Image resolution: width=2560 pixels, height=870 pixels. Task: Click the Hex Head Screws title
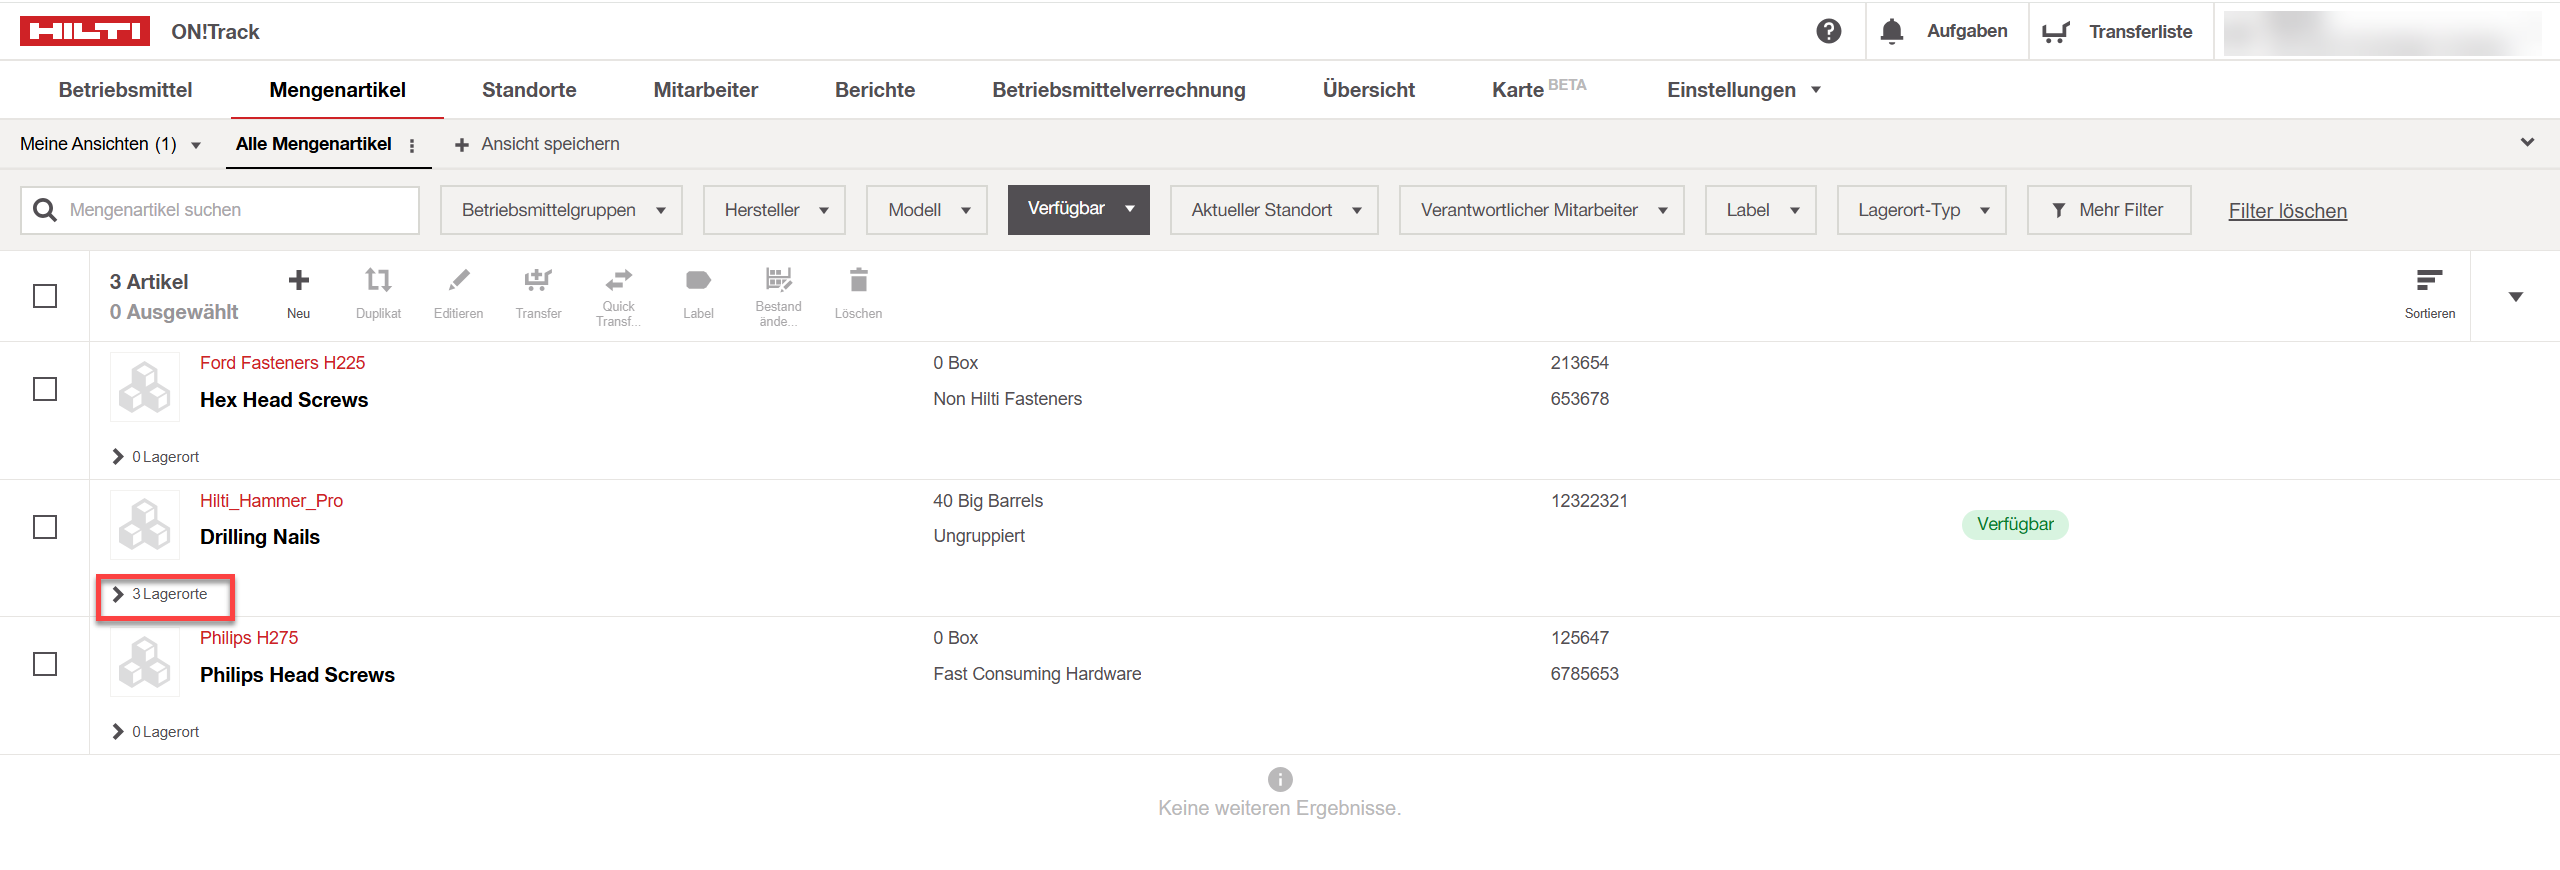[x=284, y=400]
